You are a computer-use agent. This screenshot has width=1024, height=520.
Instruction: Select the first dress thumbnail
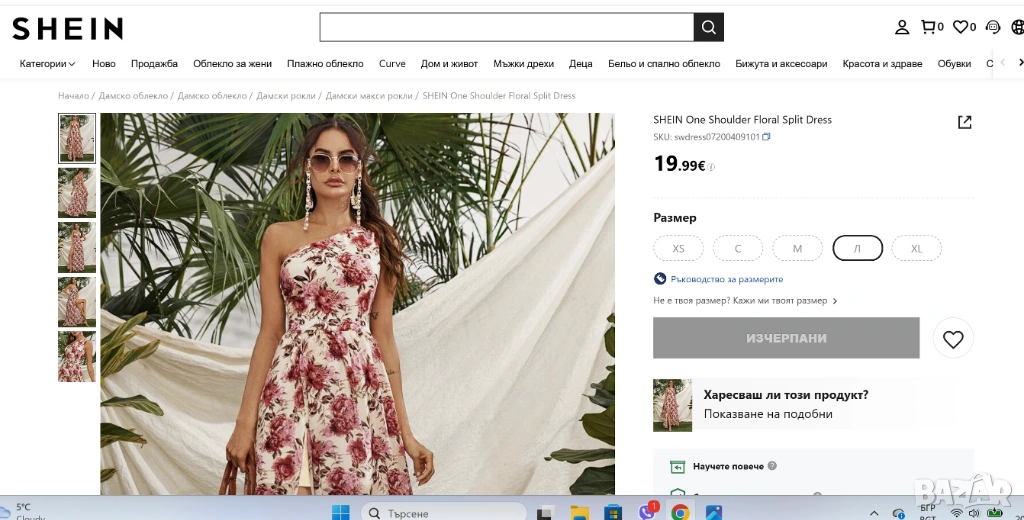(x=77, y=138)
